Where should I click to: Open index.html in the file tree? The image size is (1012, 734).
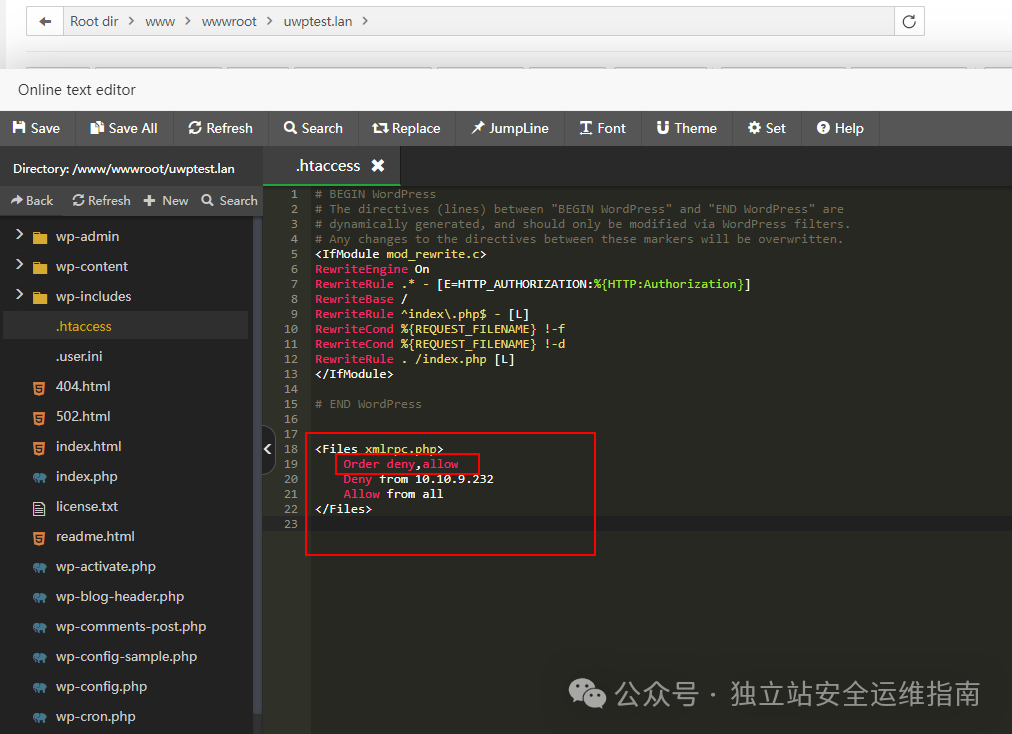pyautogui.click(x=88, y=446)
